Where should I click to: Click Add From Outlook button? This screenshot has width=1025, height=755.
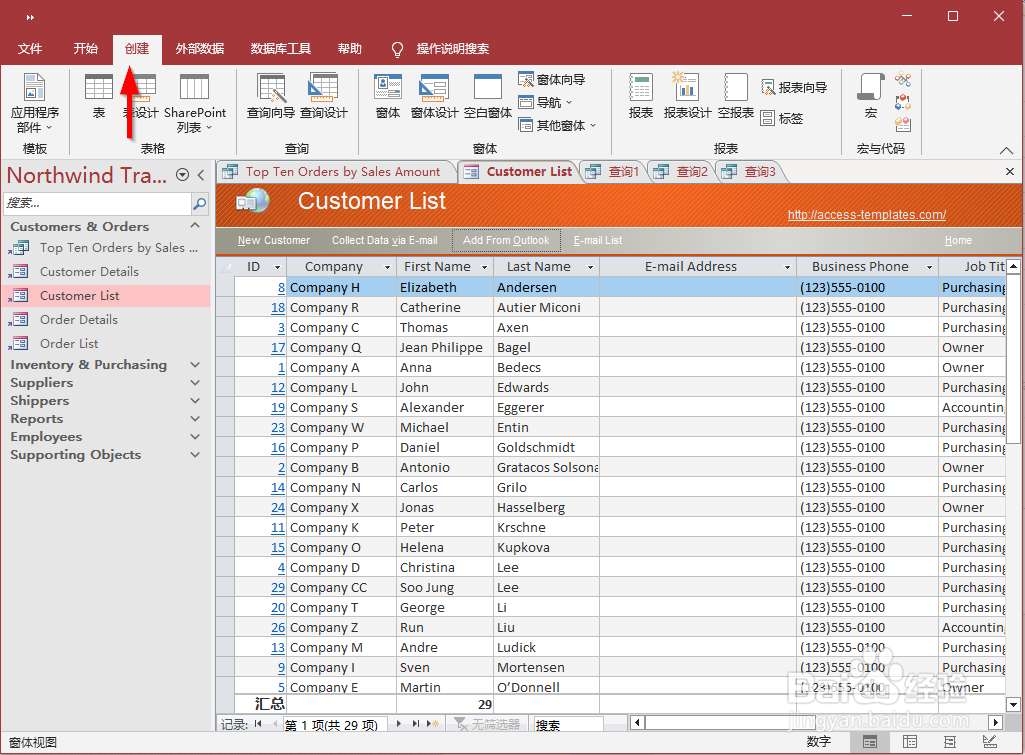[506, 241]
